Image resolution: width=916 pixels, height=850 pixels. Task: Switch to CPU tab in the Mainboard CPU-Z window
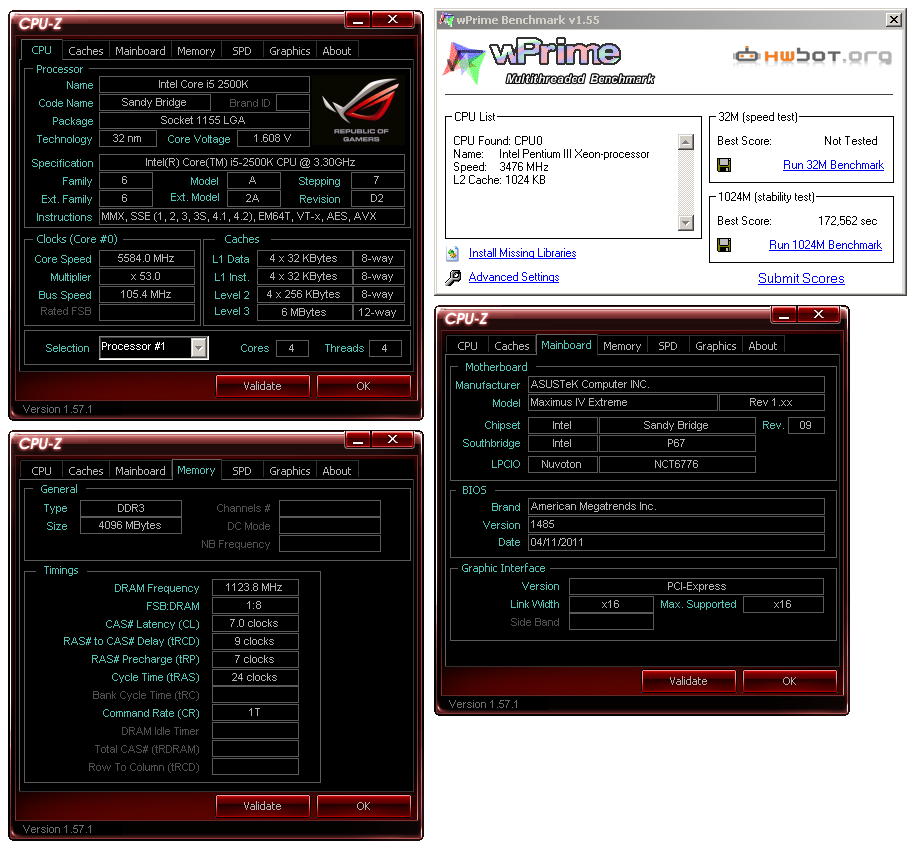467,346
